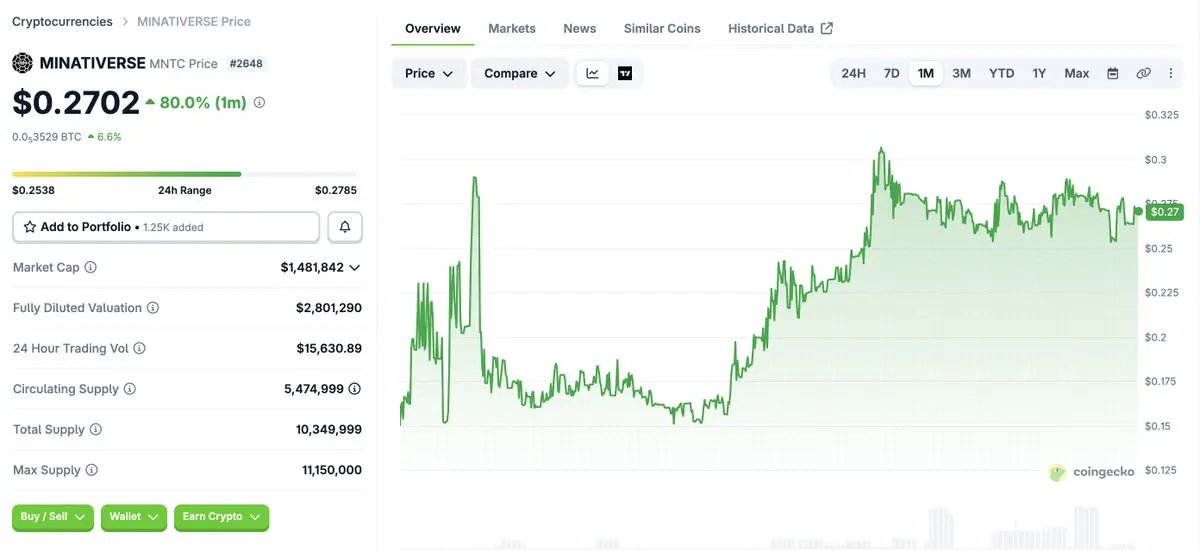Click the chart share link icon
Image resolution: width=1200 pixels, height=551 pixels.
point(1143,73)
